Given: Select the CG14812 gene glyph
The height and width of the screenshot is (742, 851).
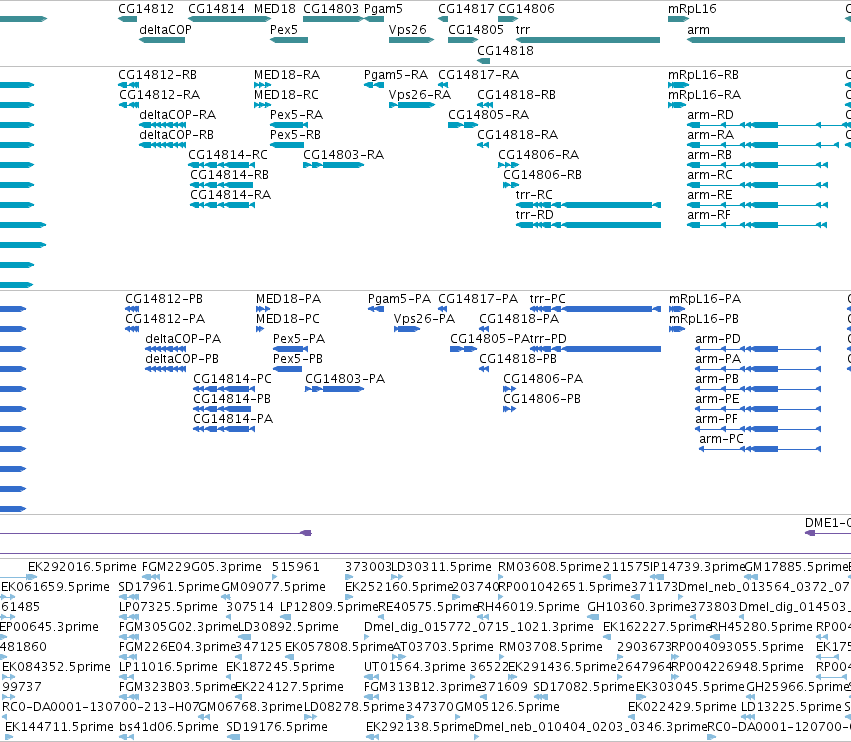Looking at the screenshot, I should 128,19.
